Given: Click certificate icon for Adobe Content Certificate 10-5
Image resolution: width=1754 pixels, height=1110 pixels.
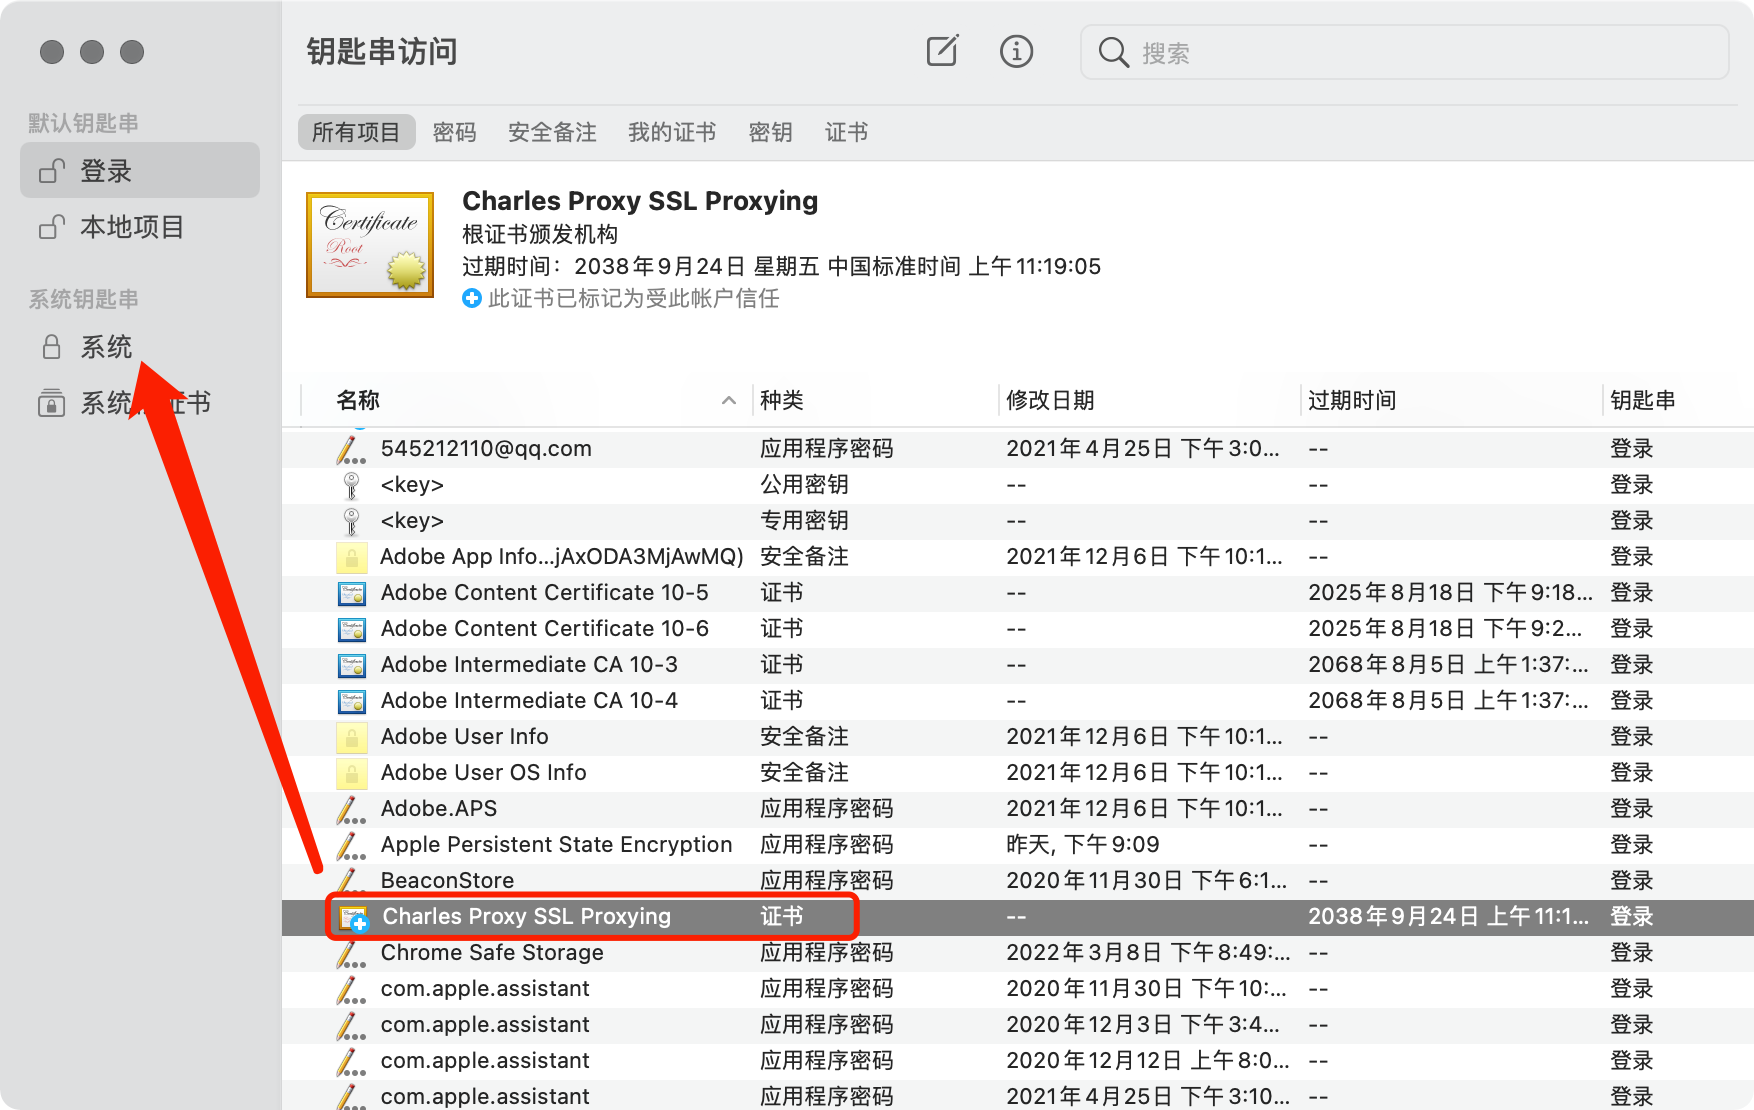Looking at the screenshot, I should click(352, 593).
